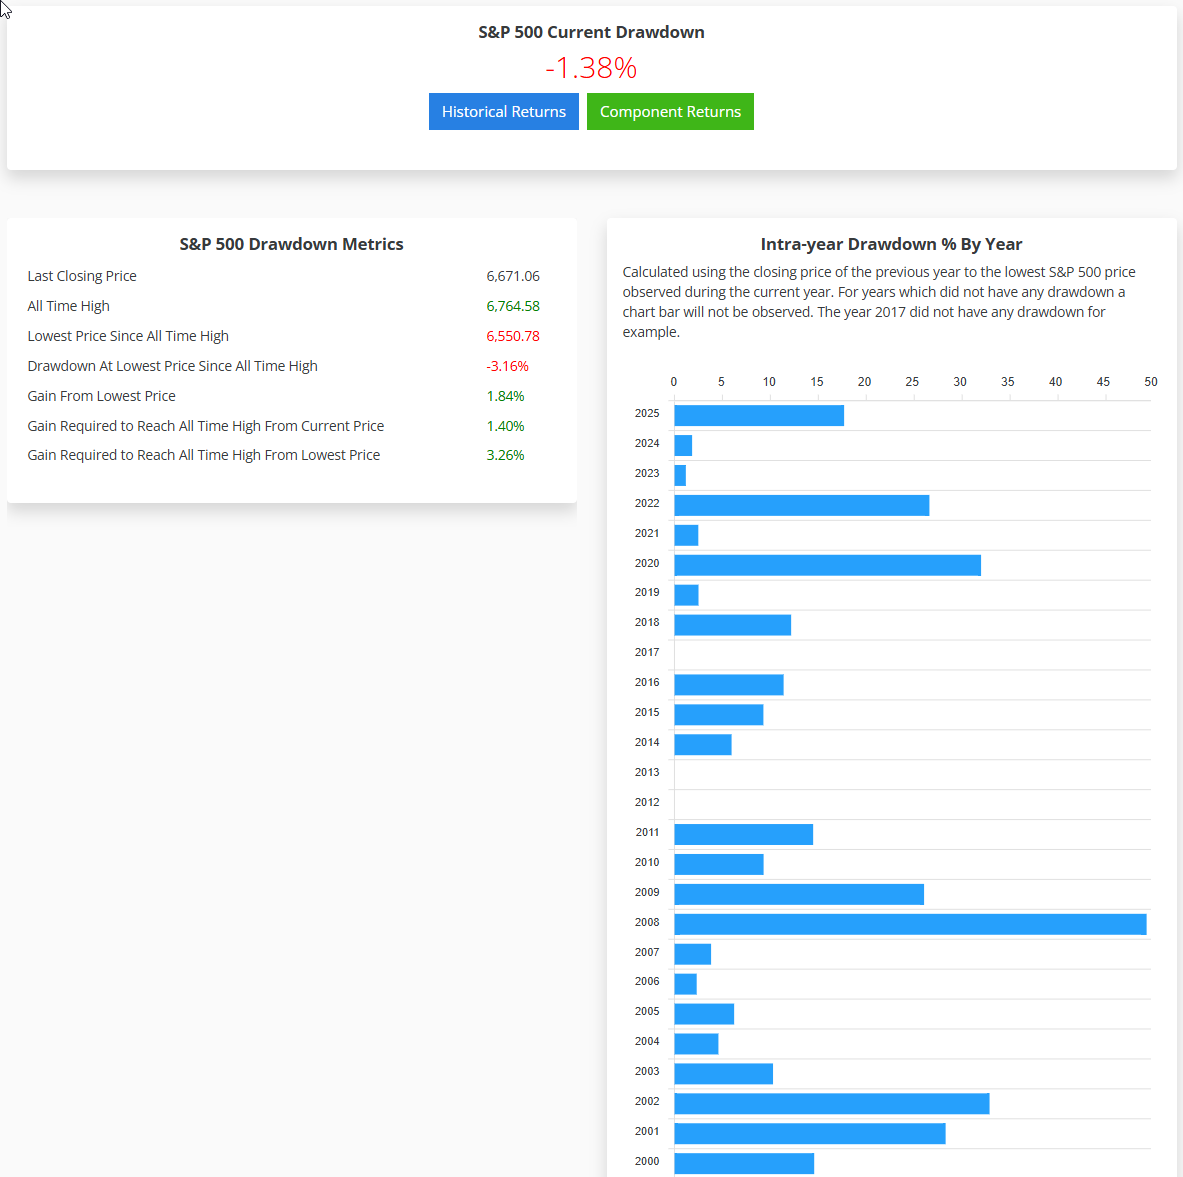Click the All Time High label
The width and height of the screenshot is (1183, 1177).
pyautogui.click(x=68, y=306)
